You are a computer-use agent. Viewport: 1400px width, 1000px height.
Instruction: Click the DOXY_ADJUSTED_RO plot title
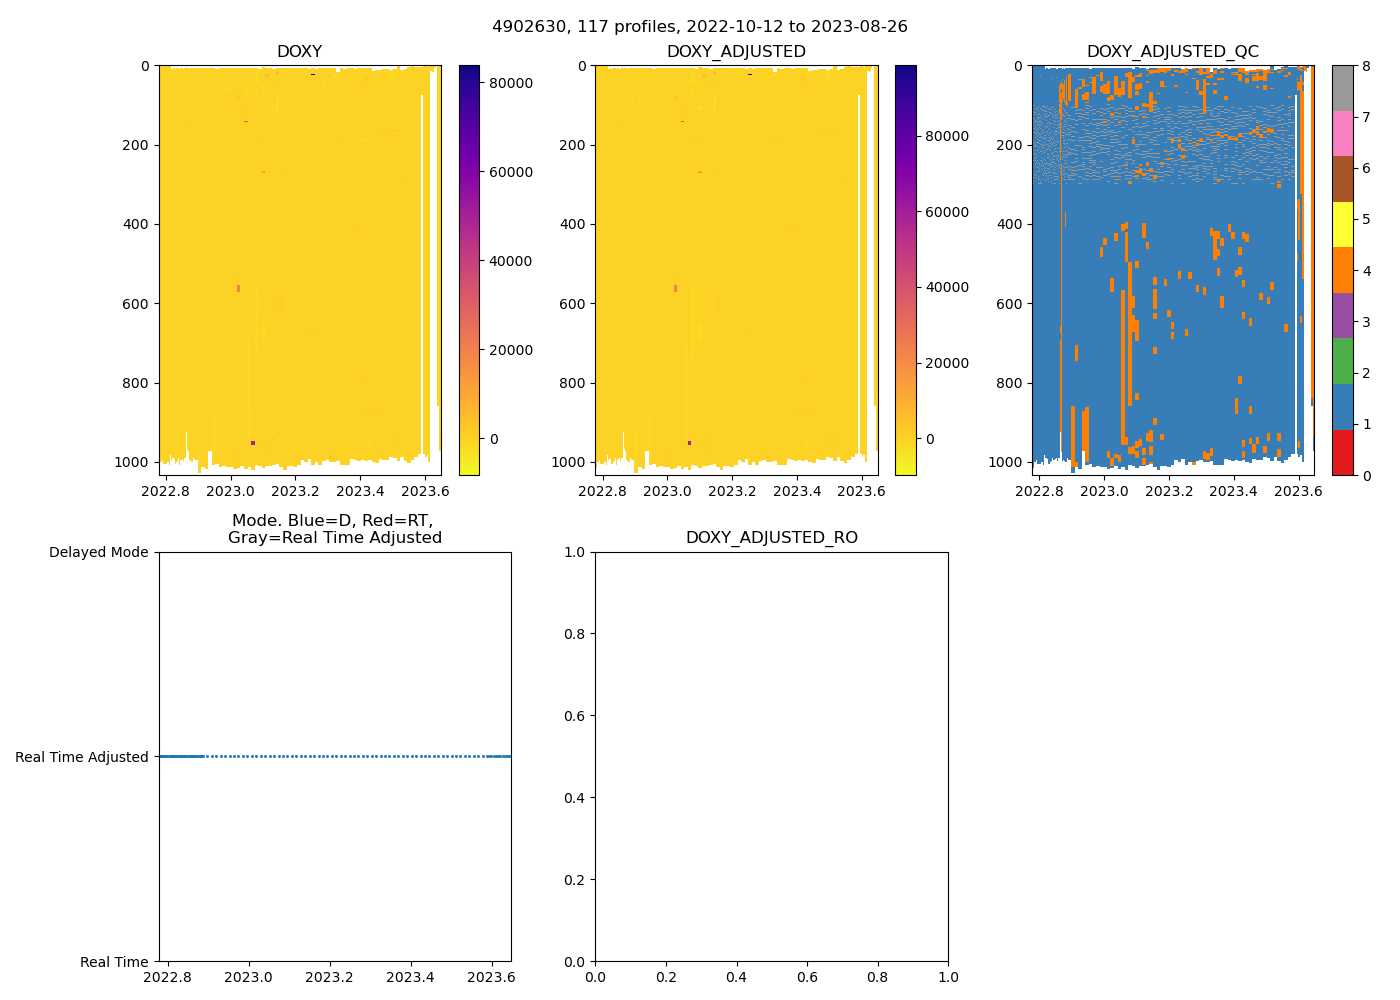coord(771,538)
